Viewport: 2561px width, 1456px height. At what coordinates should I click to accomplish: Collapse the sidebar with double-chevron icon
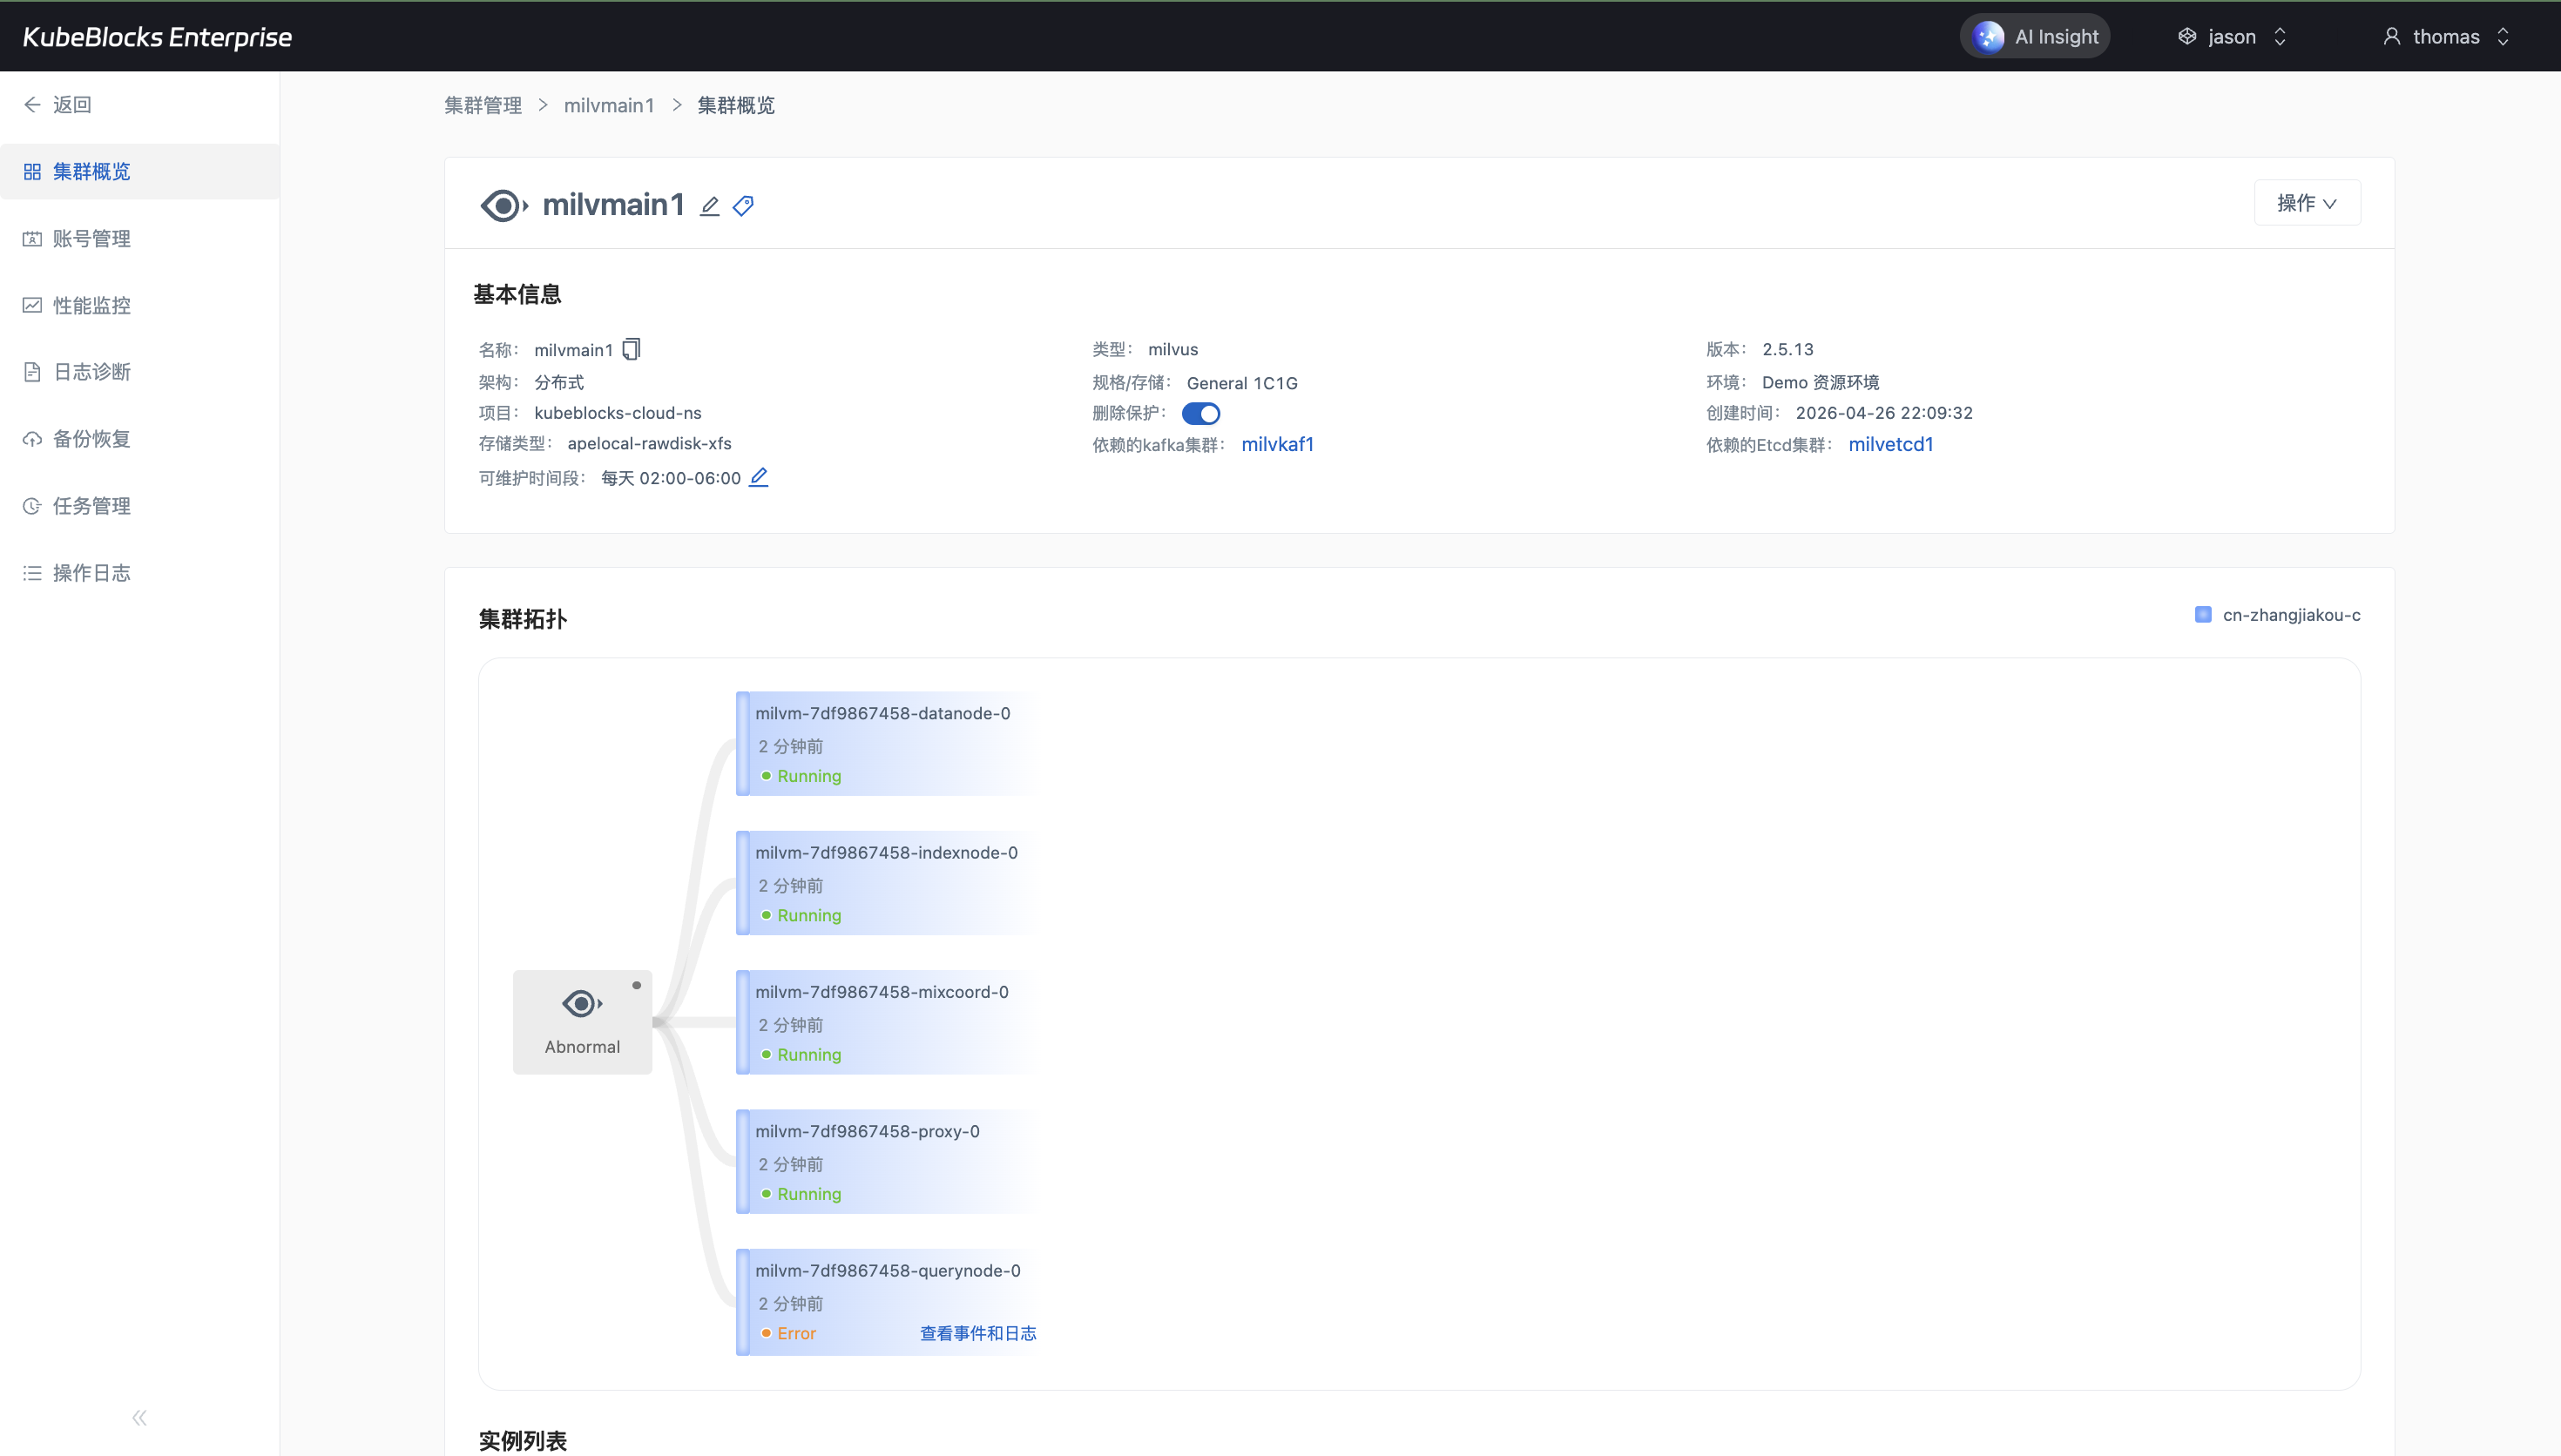tap(139, 1417)
